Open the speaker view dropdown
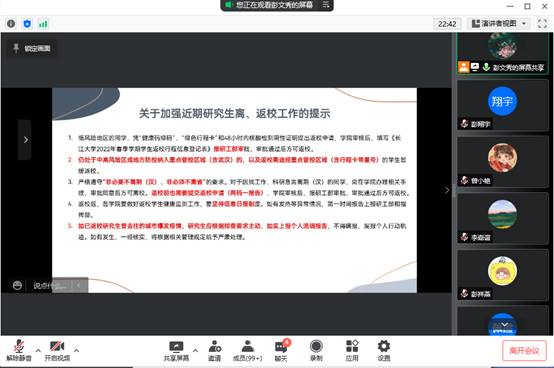Screen dimensions: 554x368 click(499, 24)
